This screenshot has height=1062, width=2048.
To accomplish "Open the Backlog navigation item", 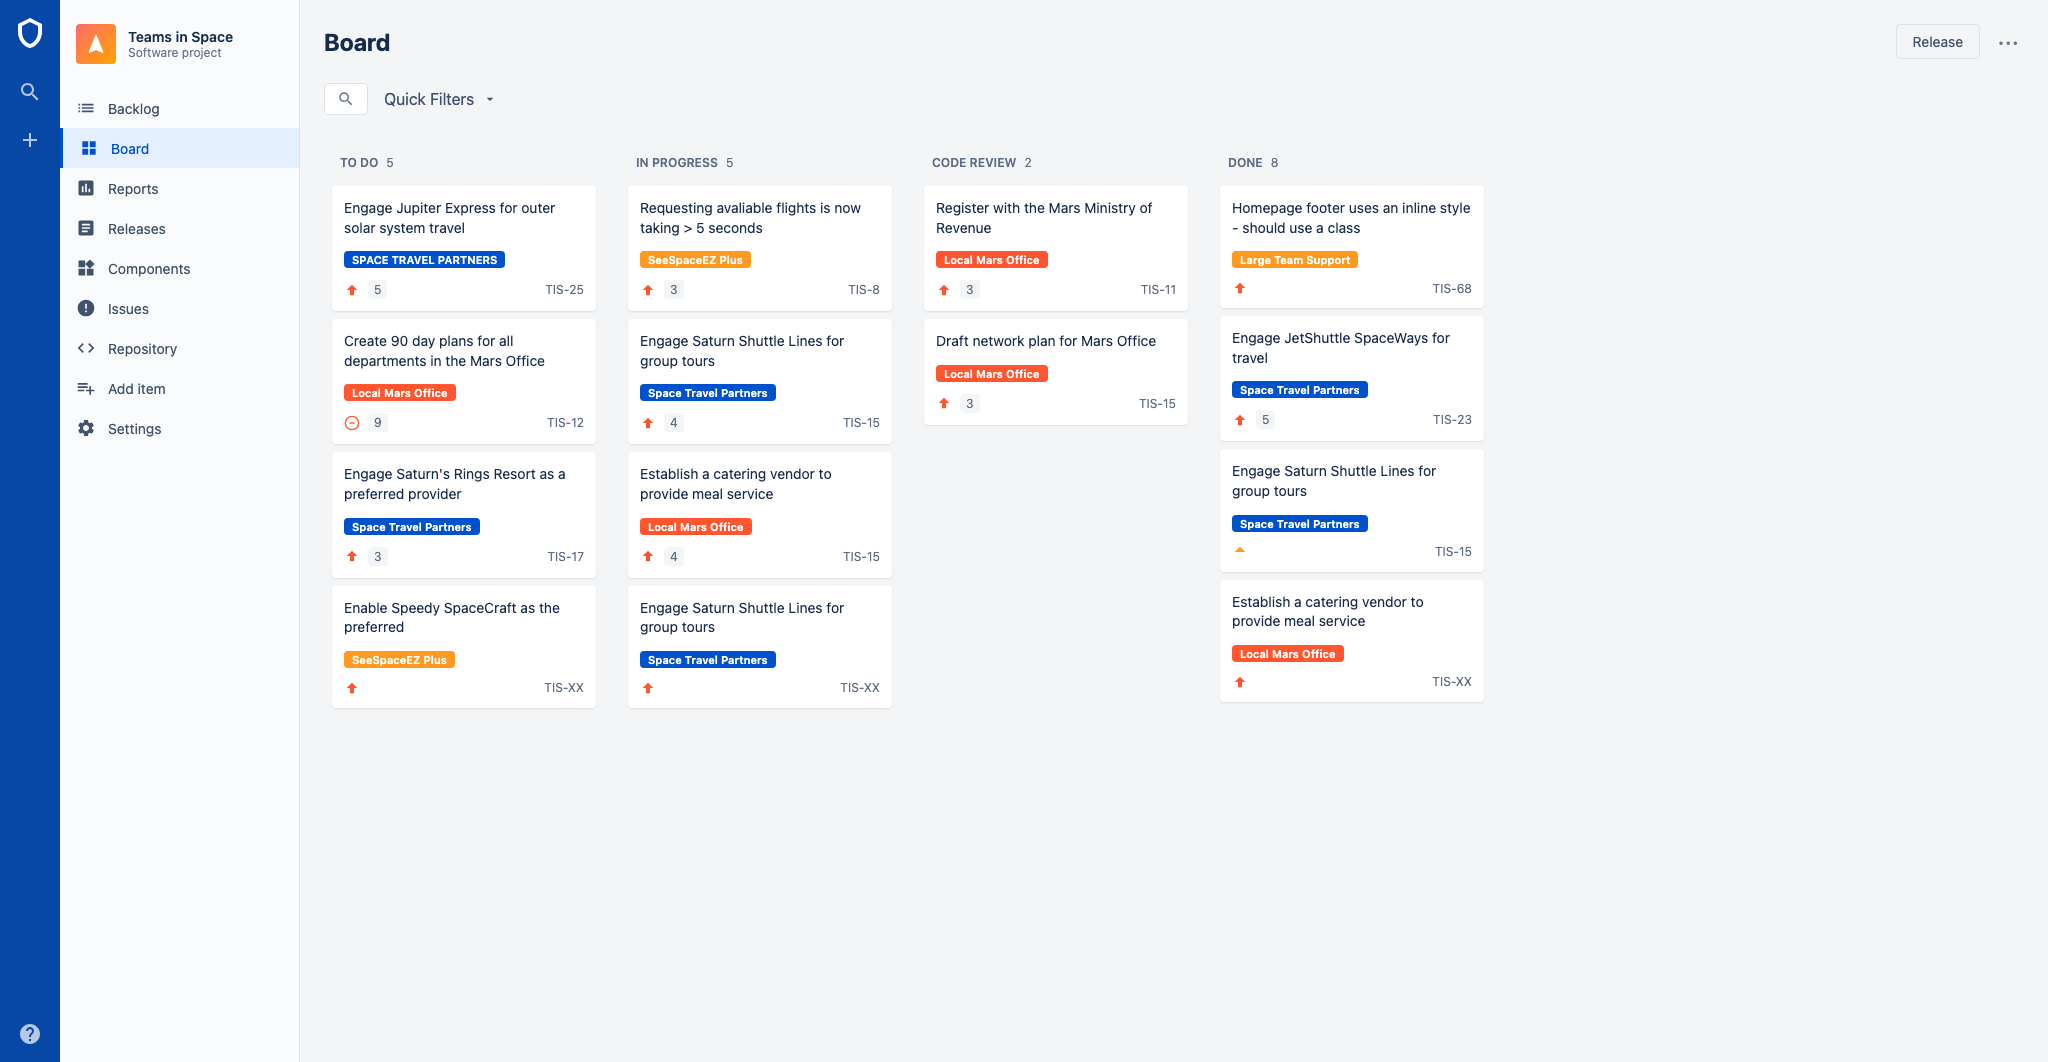I will coord(133,109).
